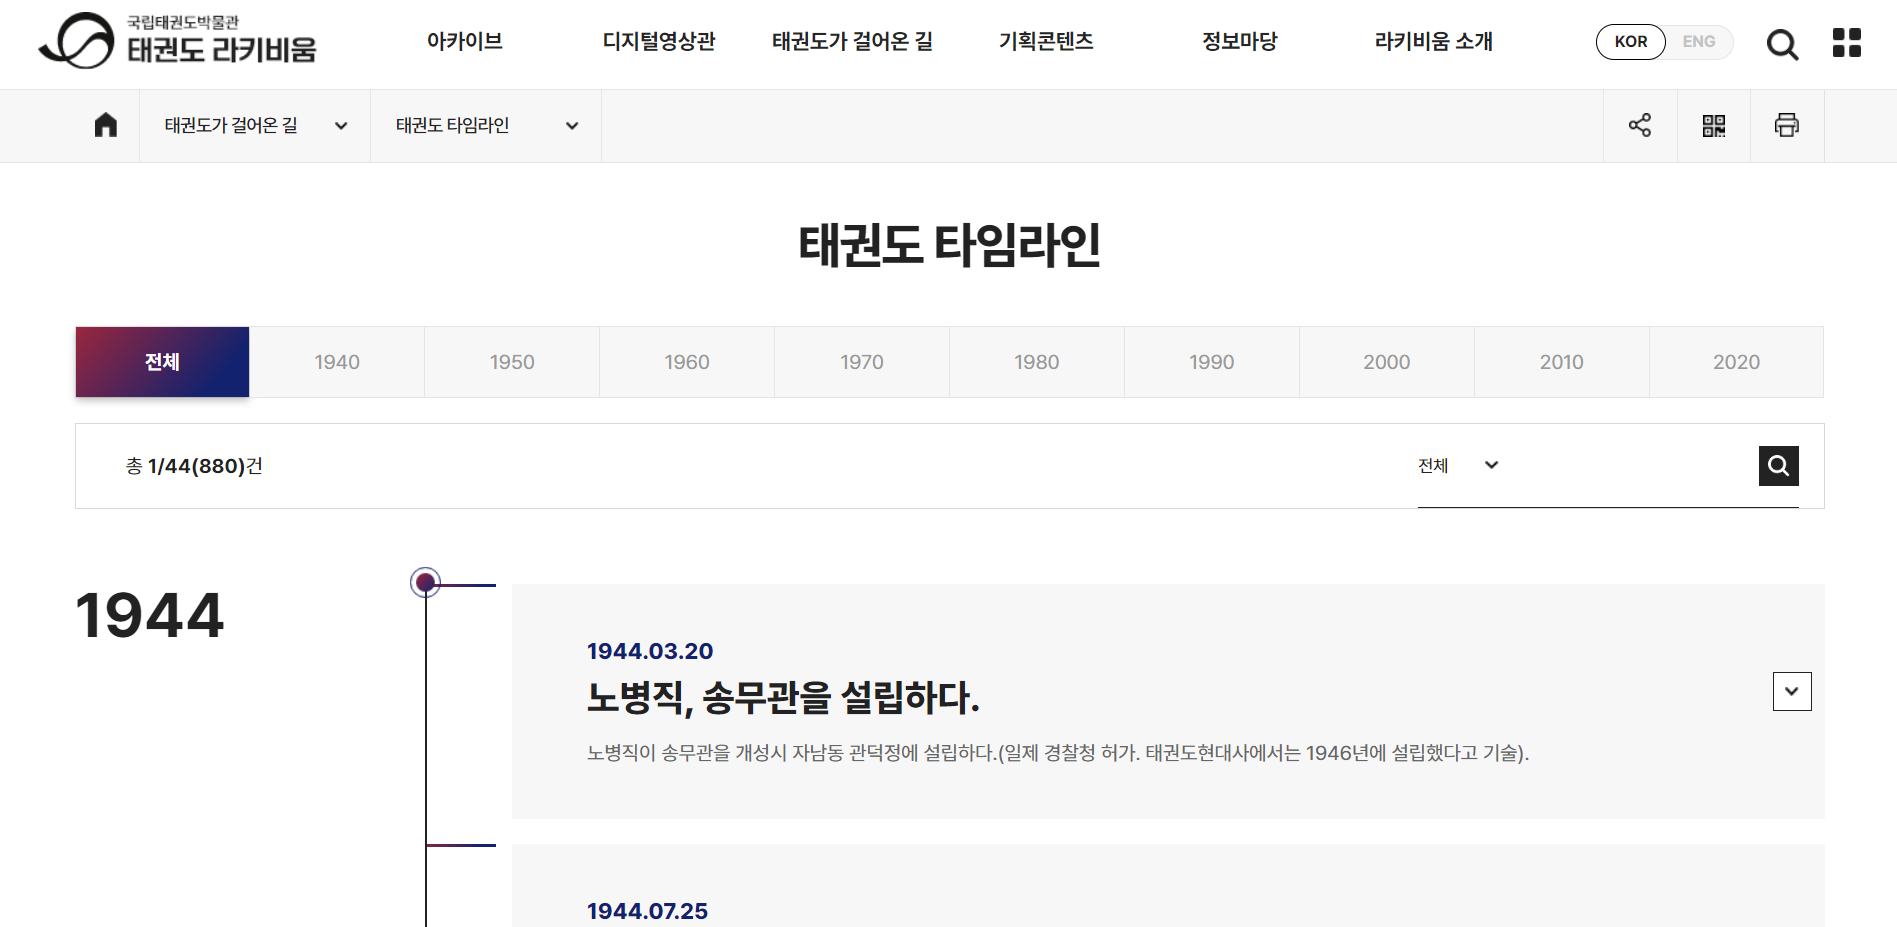The height and width of the screenshot is (927, 1897).
Task: Print the page with printer icon
Action: pyautogui.click(x=1787, y=125)
